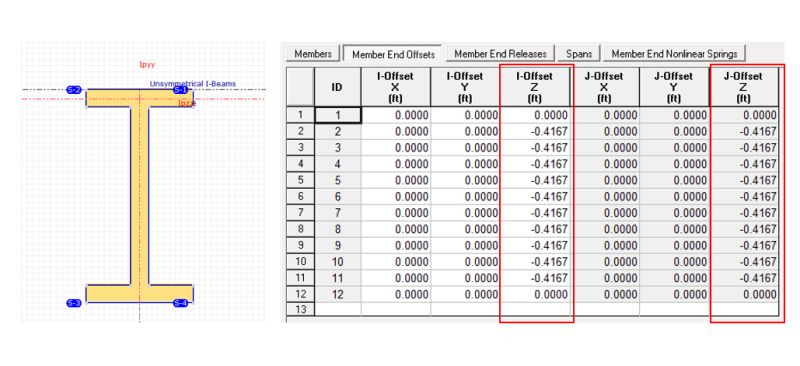Click J-Offset Z cell in row 9
This screenshot has height=366, width=800.
(744, 246)
